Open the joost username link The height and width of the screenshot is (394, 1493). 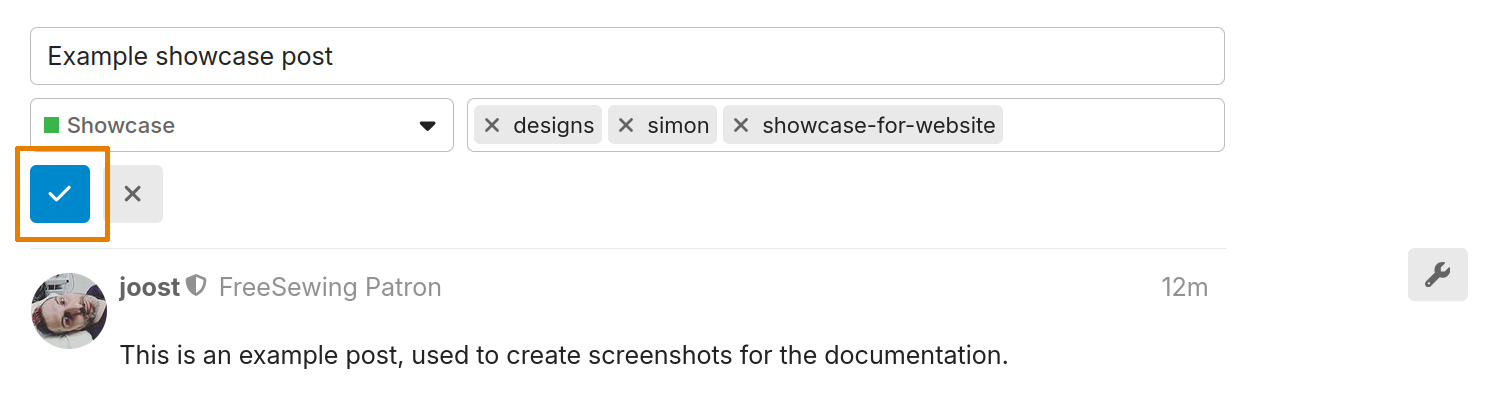[x=150, y=287]
